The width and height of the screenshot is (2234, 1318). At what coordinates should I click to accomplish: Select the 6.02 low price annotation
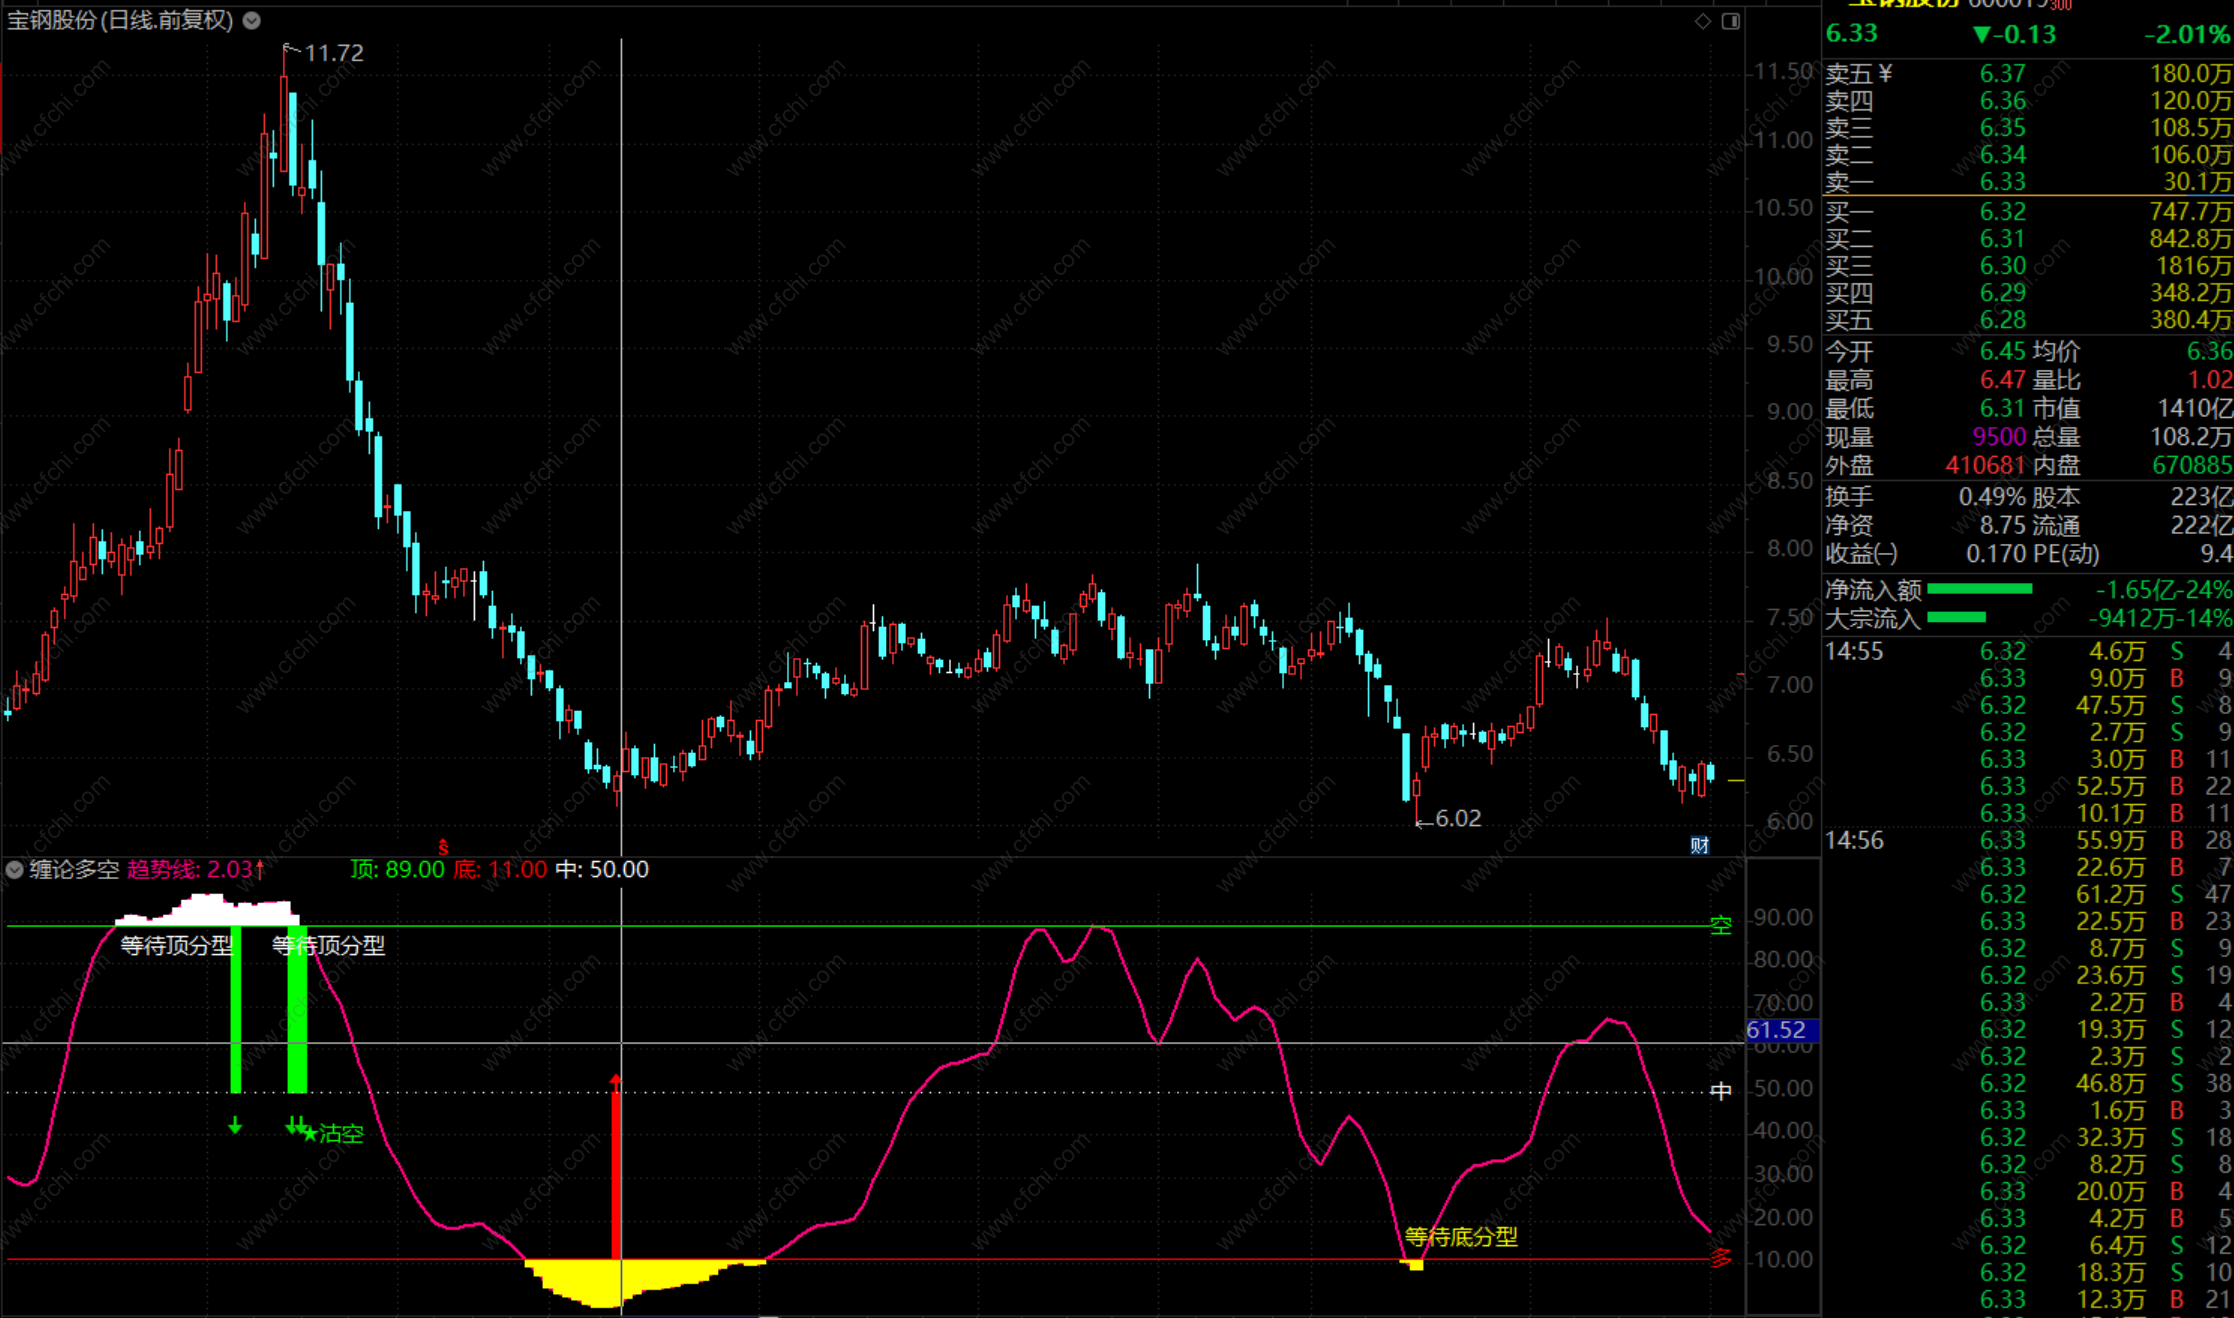(x=1457, y=819)
